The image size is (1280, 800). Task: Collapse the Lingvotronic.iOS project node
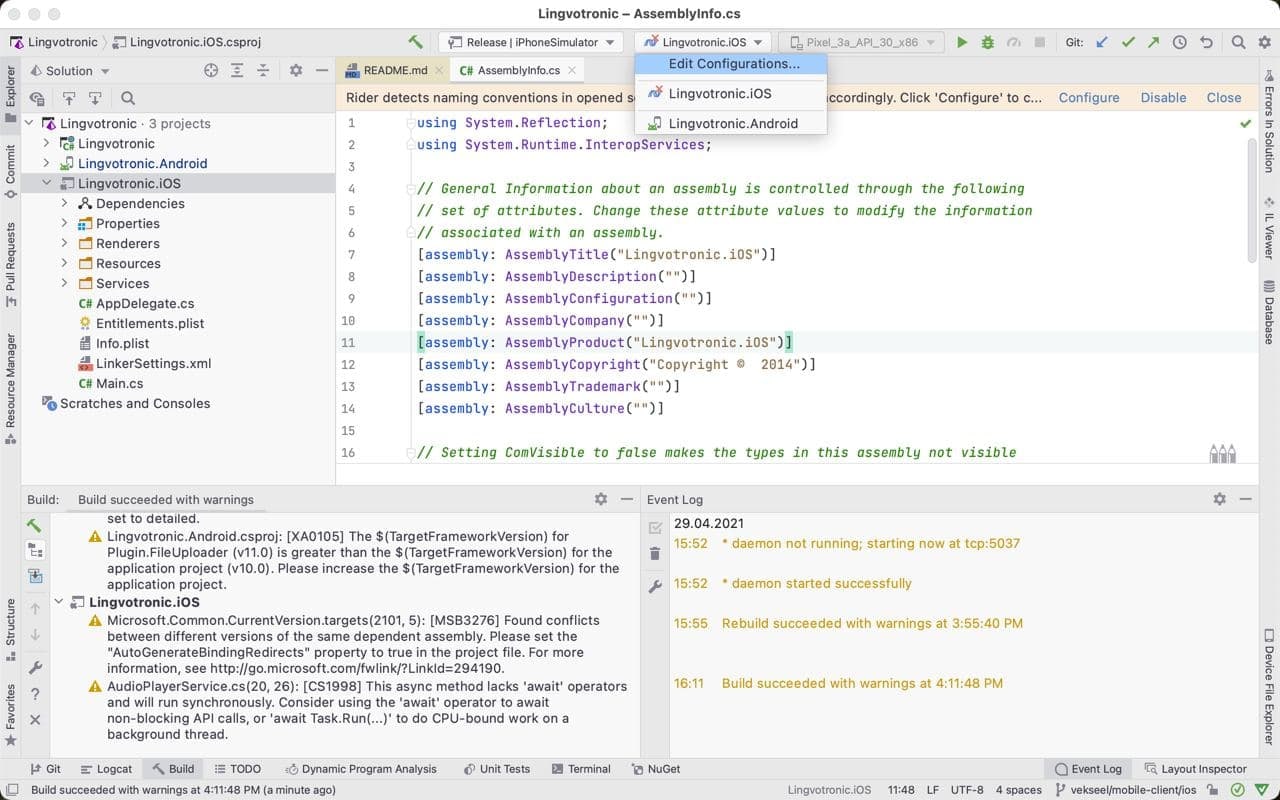(47, 183)
